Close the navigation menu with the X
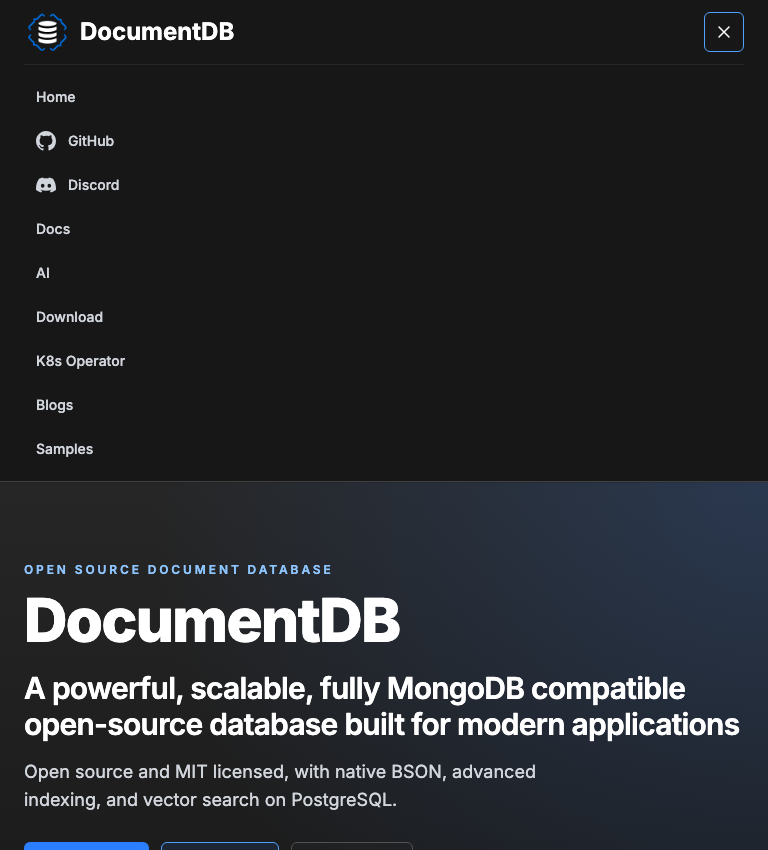768x850 pixels. point(724,32)
